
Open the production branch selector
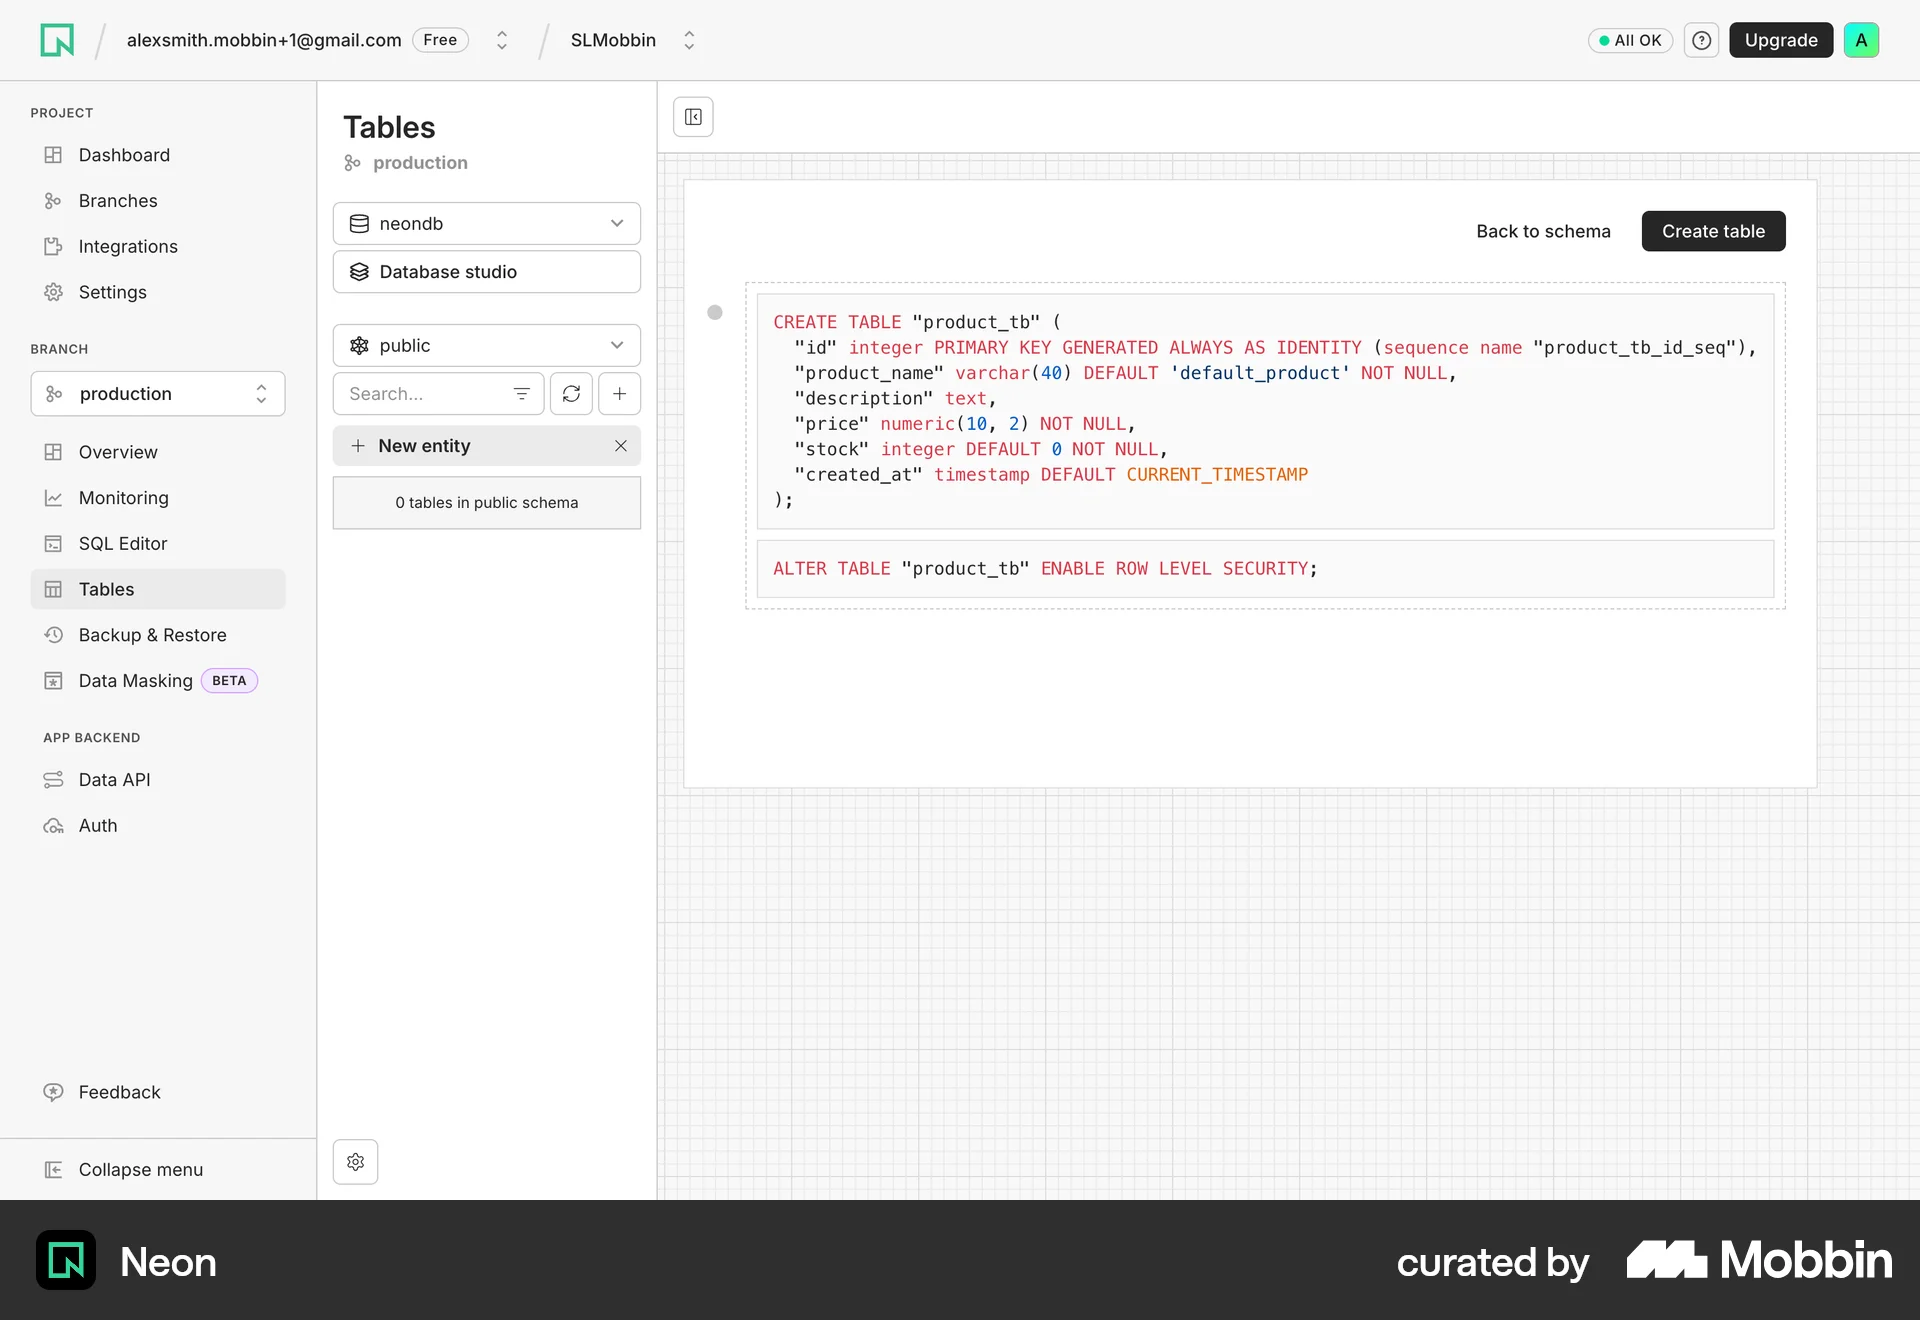(158, 394)
